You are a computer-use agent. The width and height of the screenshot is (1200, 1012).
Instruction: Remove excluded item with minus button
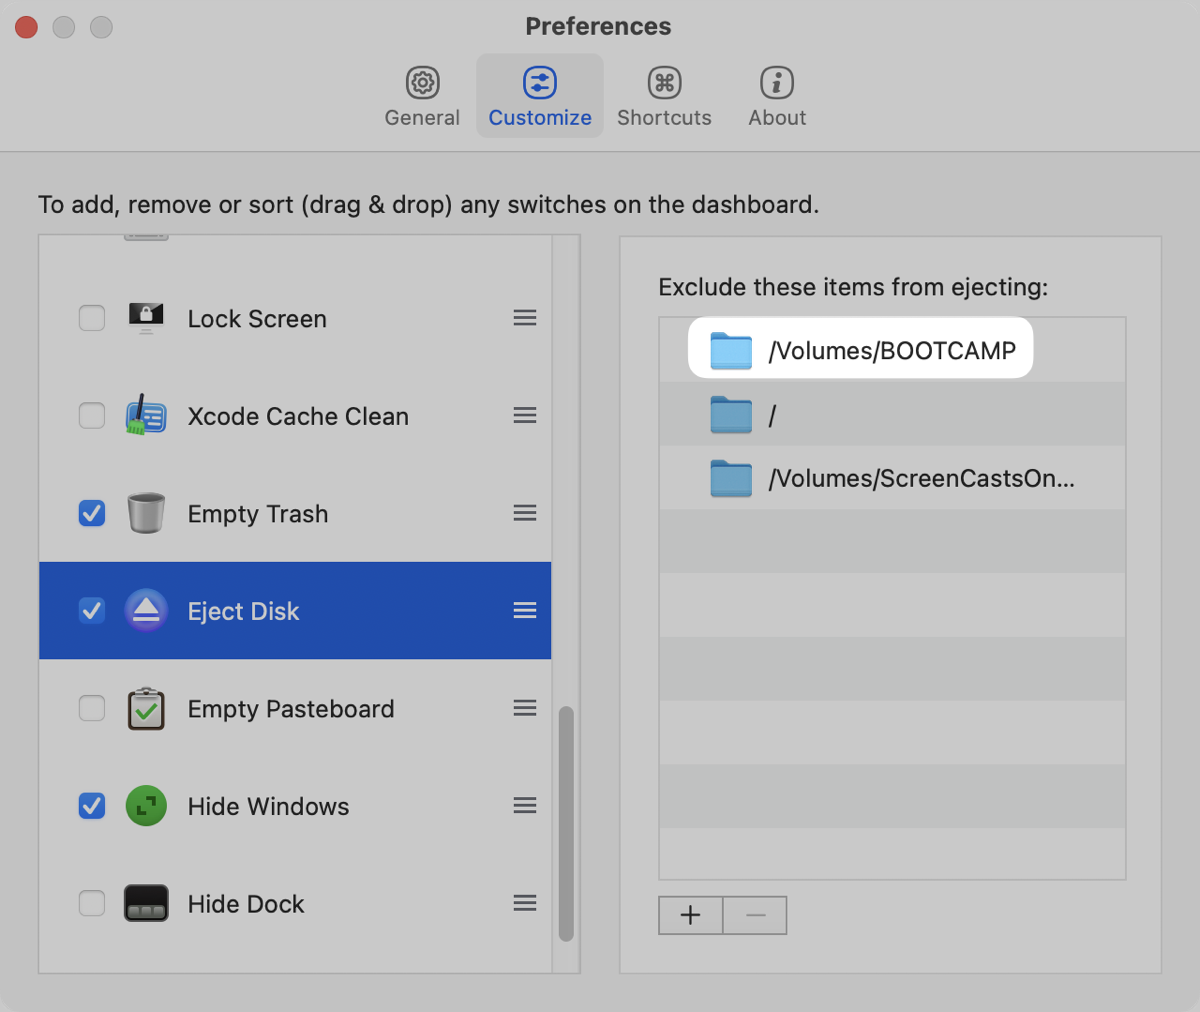point(755,915)
